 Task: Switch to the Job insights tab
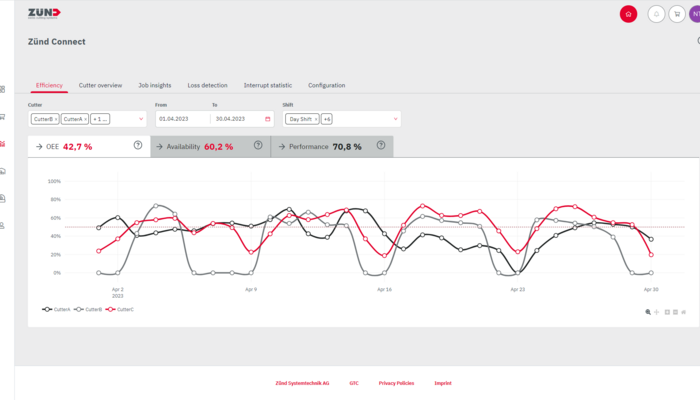(154, 85)
